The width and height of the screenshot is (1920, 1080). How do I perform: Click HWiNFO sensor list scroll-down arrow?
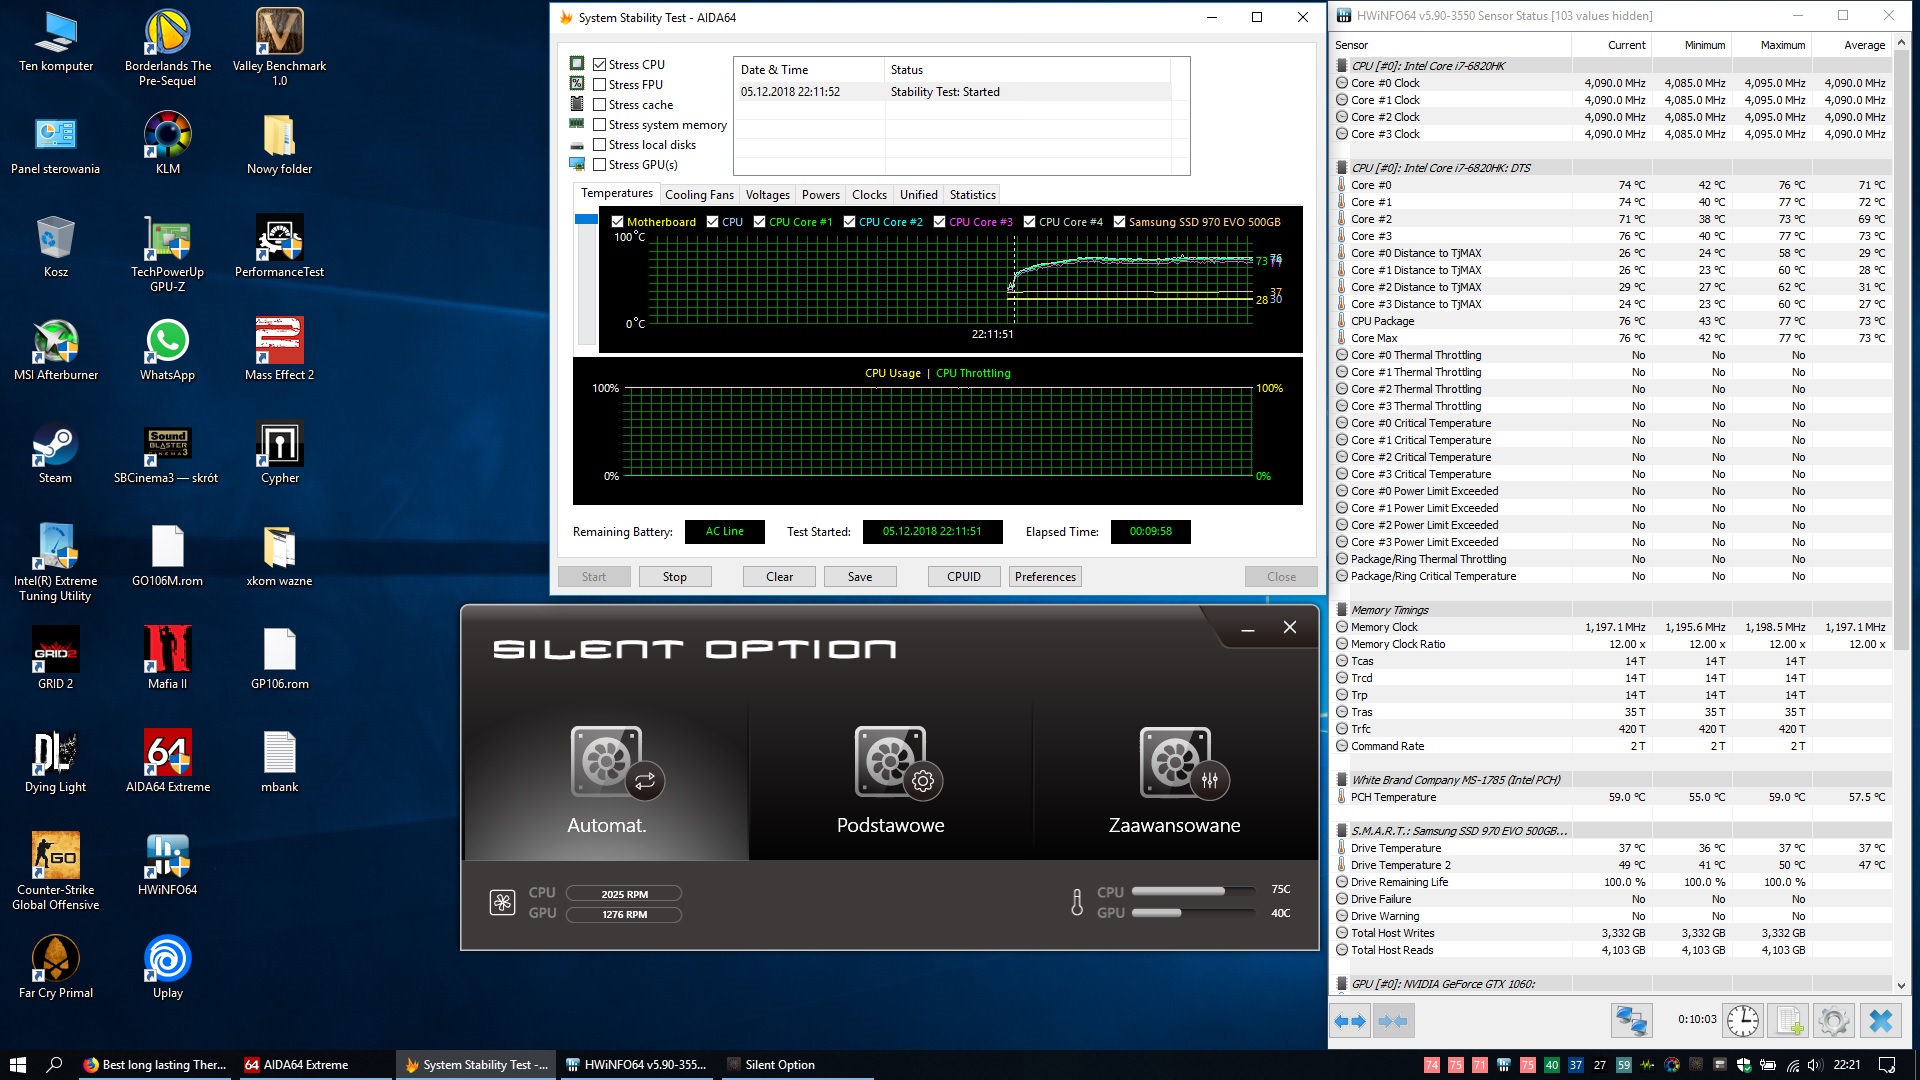(x=1901, y=986)
